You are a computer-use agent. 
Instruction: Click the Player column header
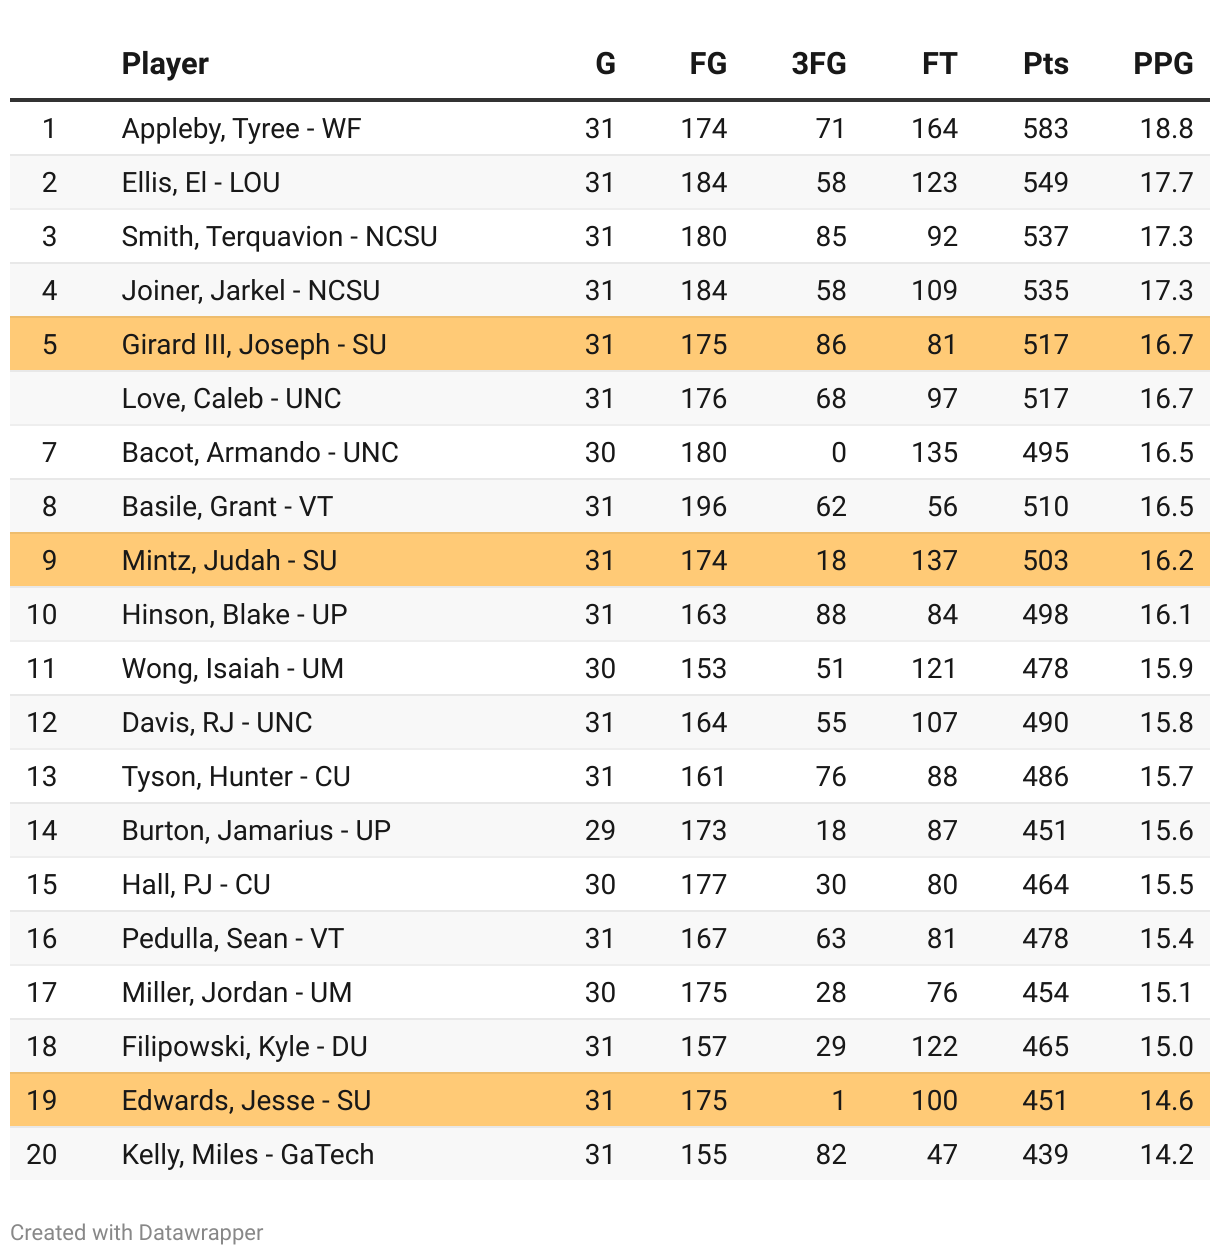tap(165, 64)
